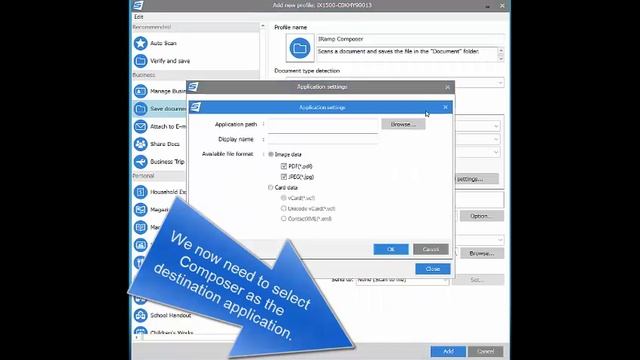The height and width of the screenshot is (360, 640).
Task: Open the Edit menu
Action: click(139, 17)
